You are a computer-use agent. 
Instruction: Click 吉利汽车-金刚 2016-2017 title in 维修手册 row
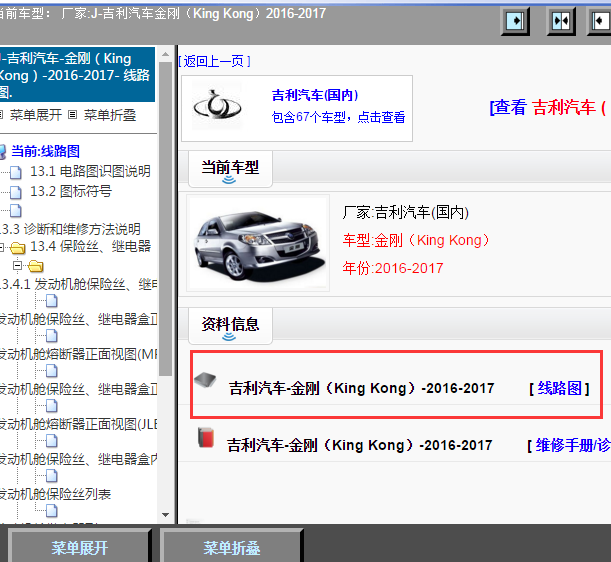(360, 445)
